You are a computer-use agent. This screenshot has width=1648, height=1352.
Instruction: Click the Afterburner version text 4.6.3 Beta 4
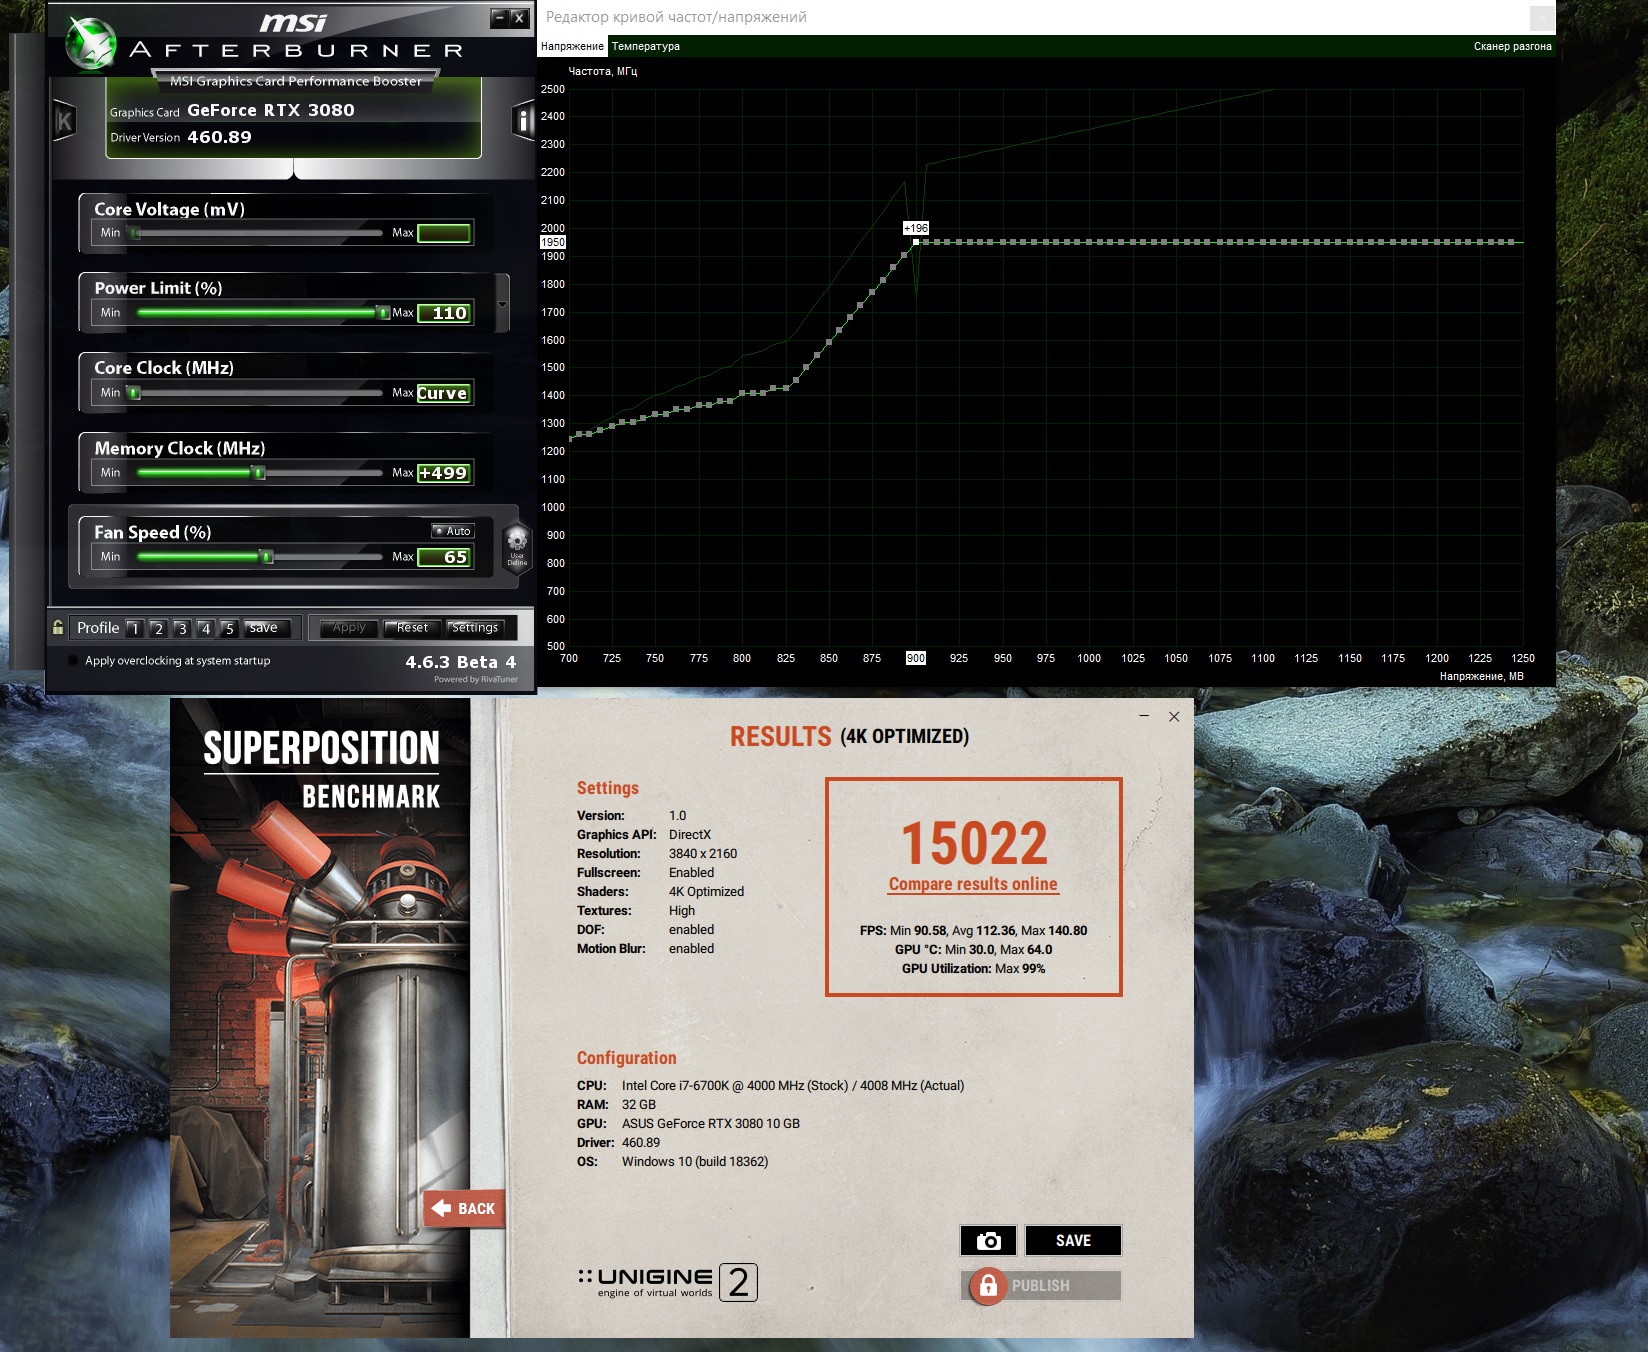[x=461, y=662]
